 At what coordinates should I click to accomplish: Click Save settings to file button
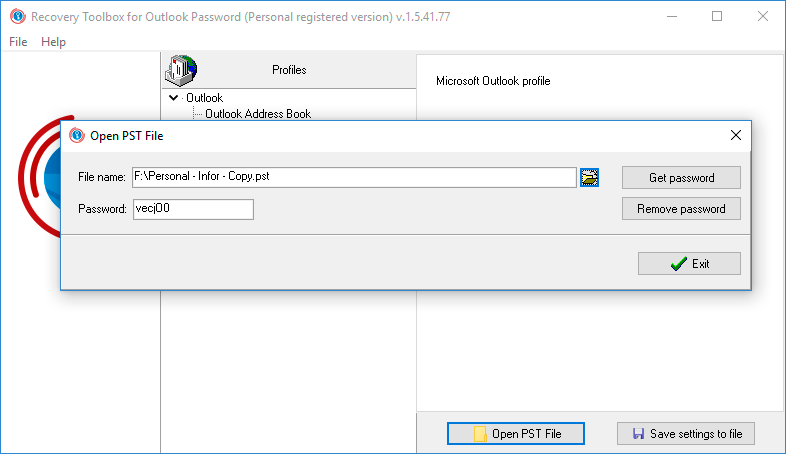(x=686, y=433)
